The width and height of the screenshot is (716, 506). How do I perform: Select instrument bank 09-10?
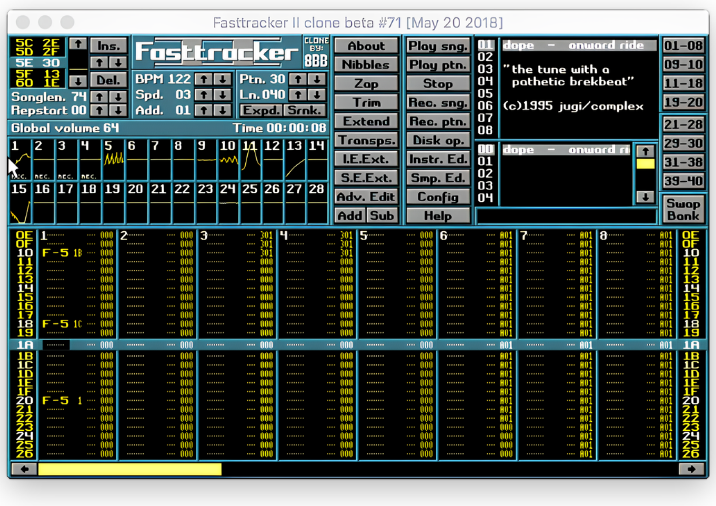[x=683, y=64]
